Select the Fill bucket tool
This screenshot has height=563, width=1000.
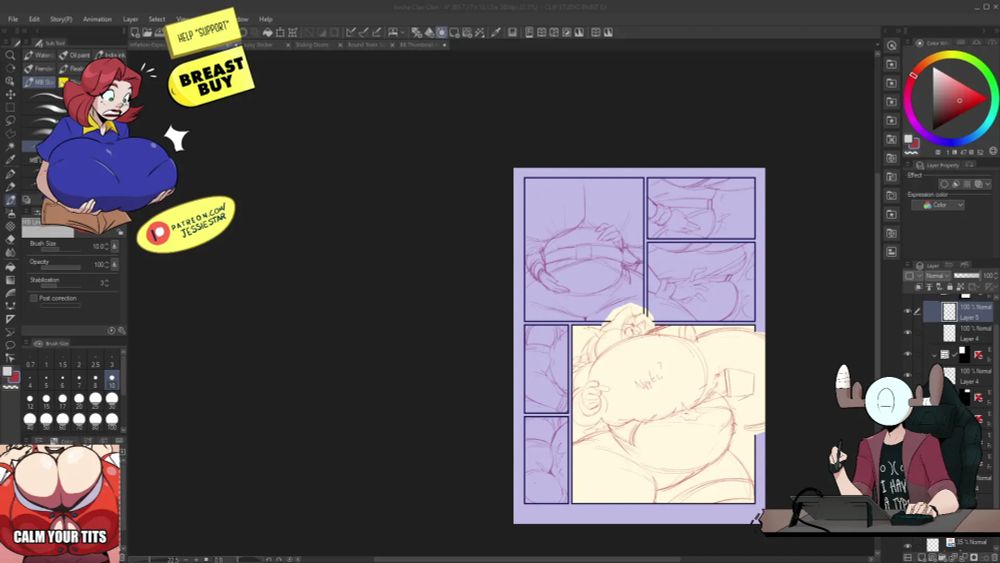10,267
